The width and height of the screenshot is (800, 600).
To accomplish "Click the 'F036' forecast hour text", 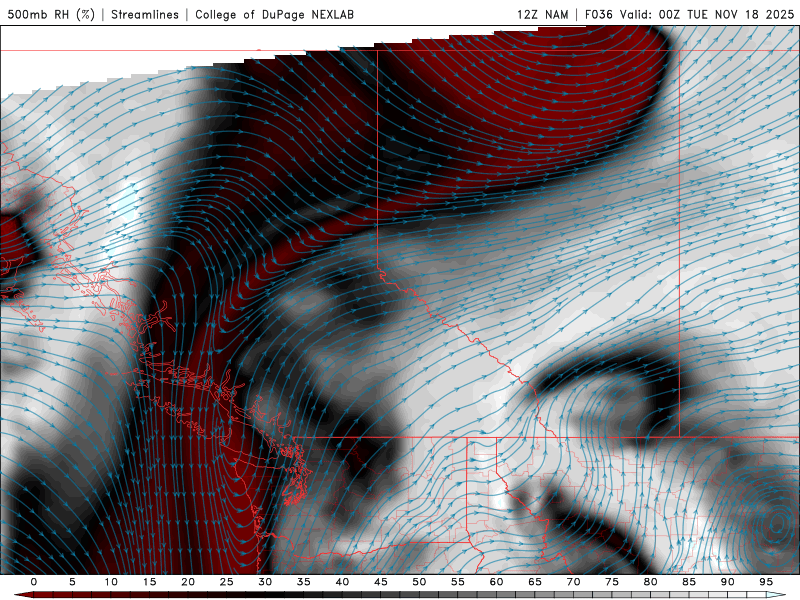I will pyautogui.click(x=598, y=14).
